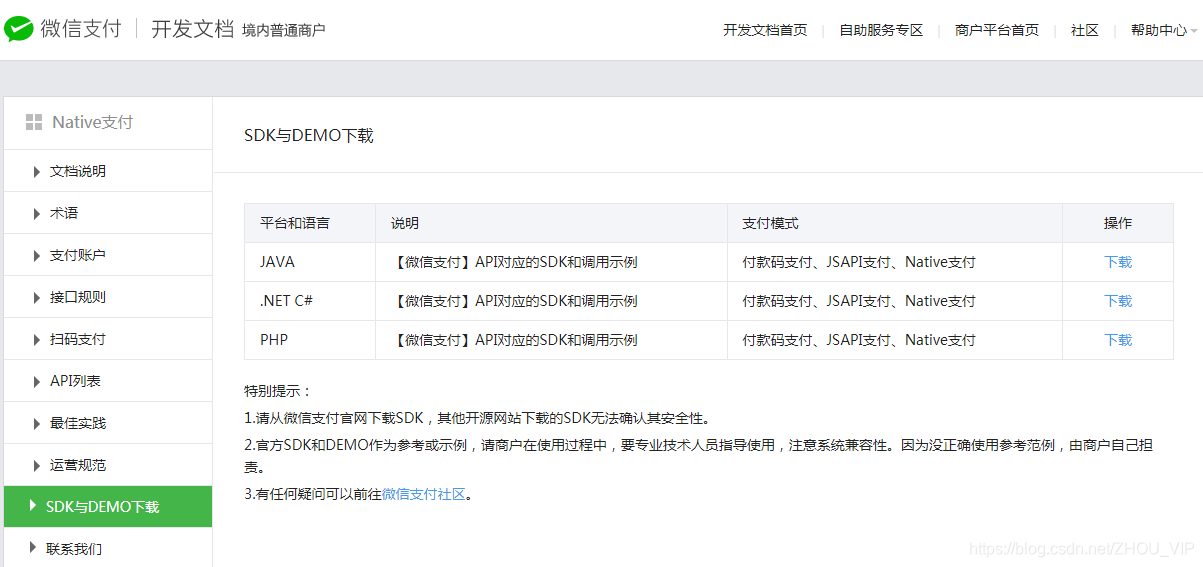The image size is (1203, 567).
Task: Expand the 术语 sidebar arrow
Action: point(37,213)
